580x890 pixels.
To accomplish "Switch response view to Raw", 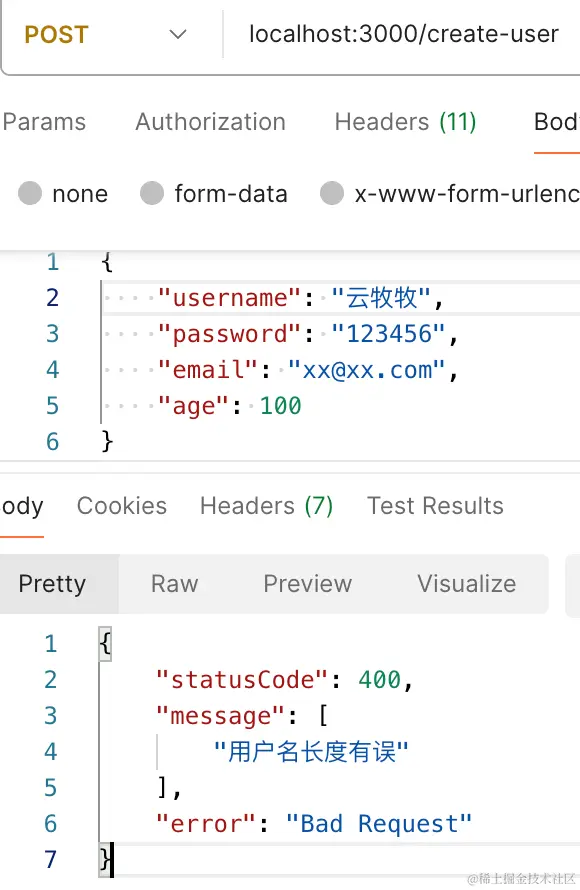I will (175, 583).
